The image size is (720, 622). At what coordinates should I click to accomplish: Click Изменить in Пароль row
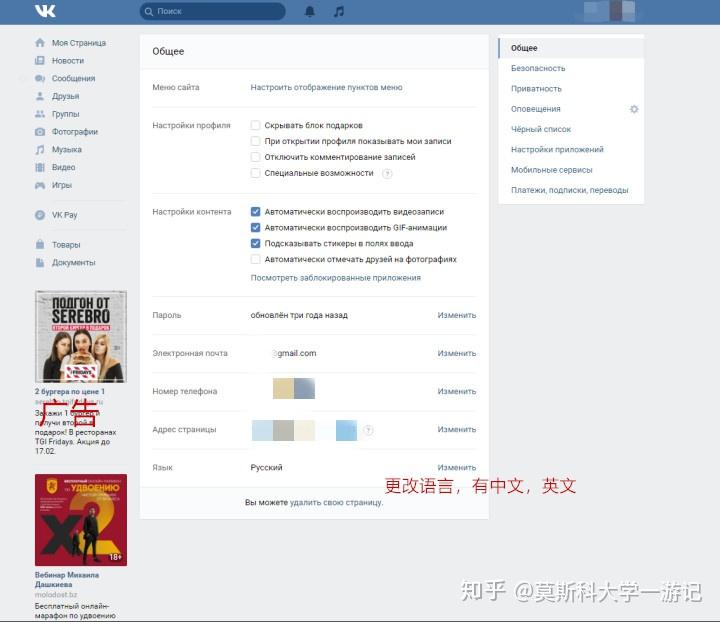coord(456,315)
